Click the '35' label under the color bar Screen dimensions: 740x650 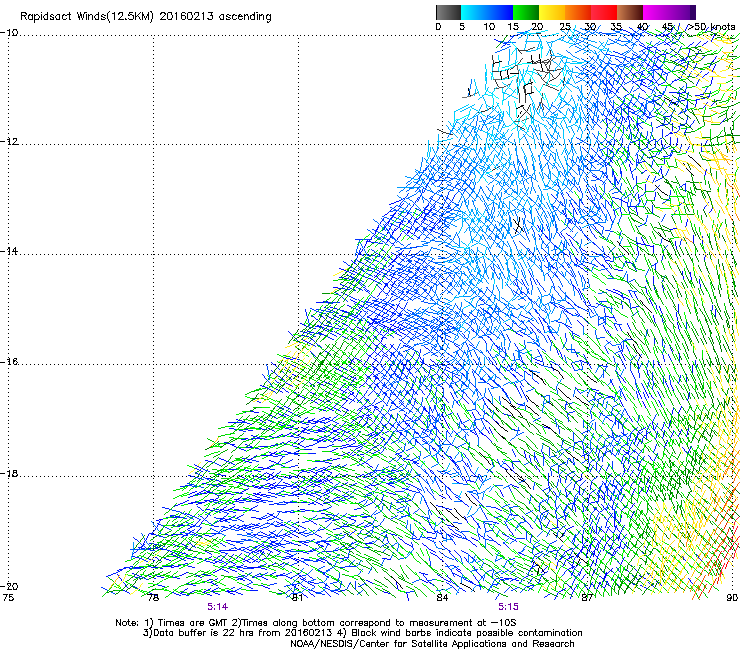point(616,27)
